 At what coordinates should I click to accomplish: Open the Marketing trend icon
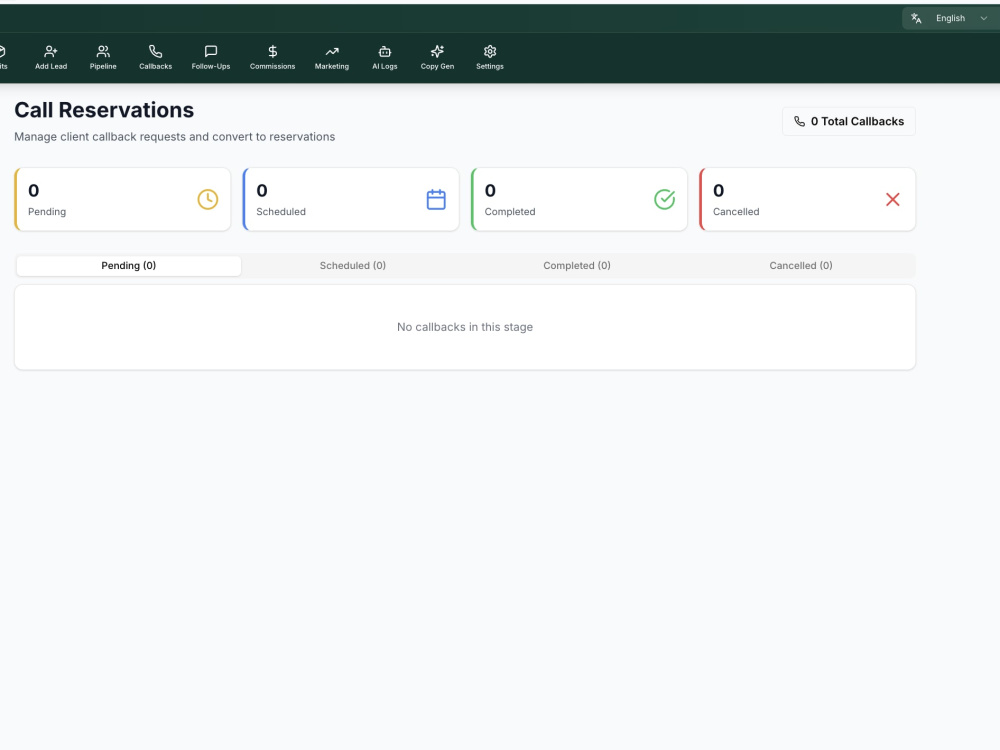(332, 52)
